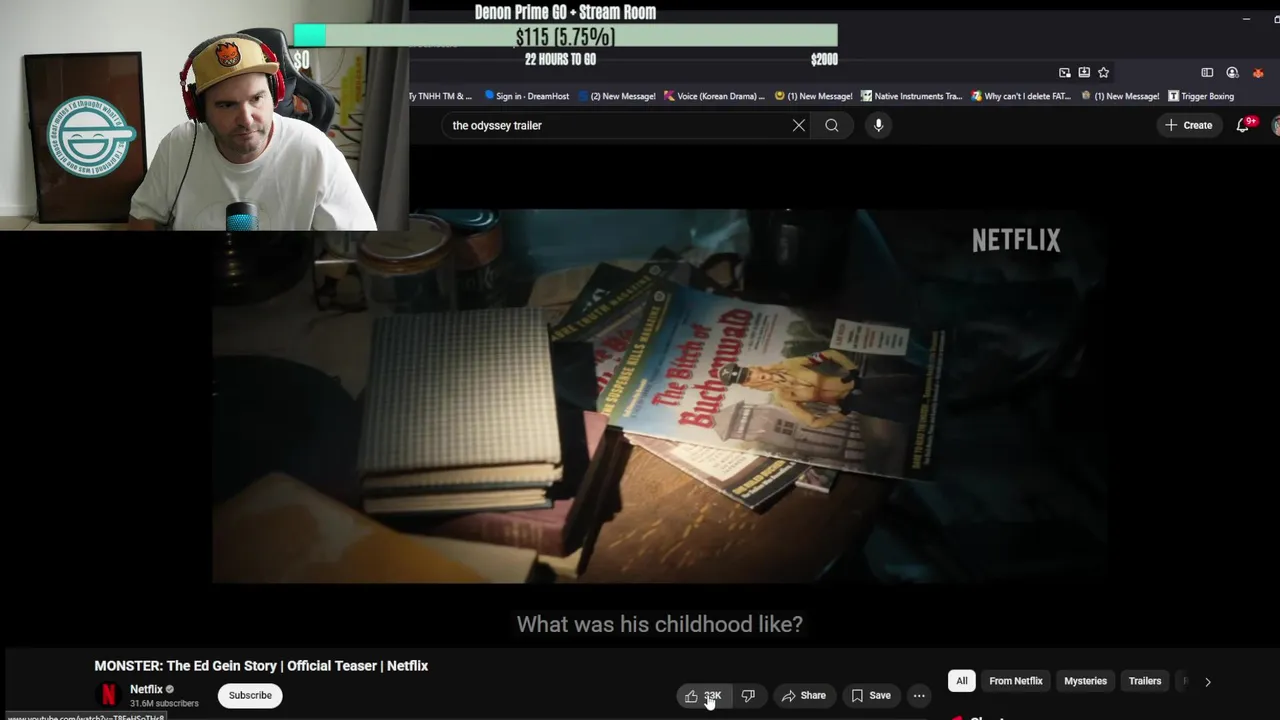Open the Voice (Korean Drama) bookmark
This screenshot has width=1280, height=720.
click(x=714, y=96)
